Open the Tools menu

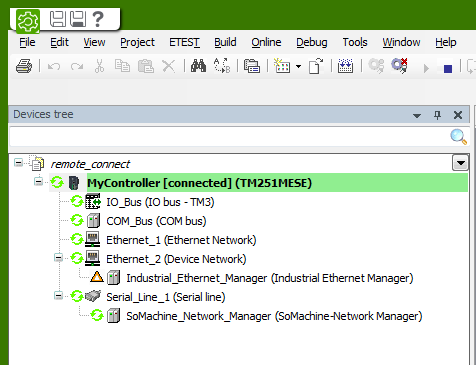355,42
